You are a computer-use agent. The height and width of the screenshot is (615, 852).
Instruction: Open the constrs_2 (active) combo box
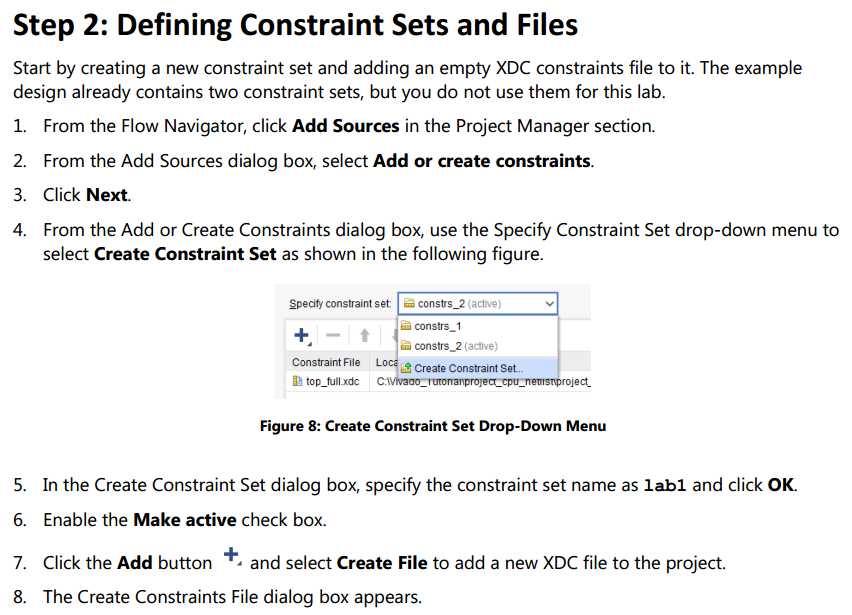(x=478, y=304)
